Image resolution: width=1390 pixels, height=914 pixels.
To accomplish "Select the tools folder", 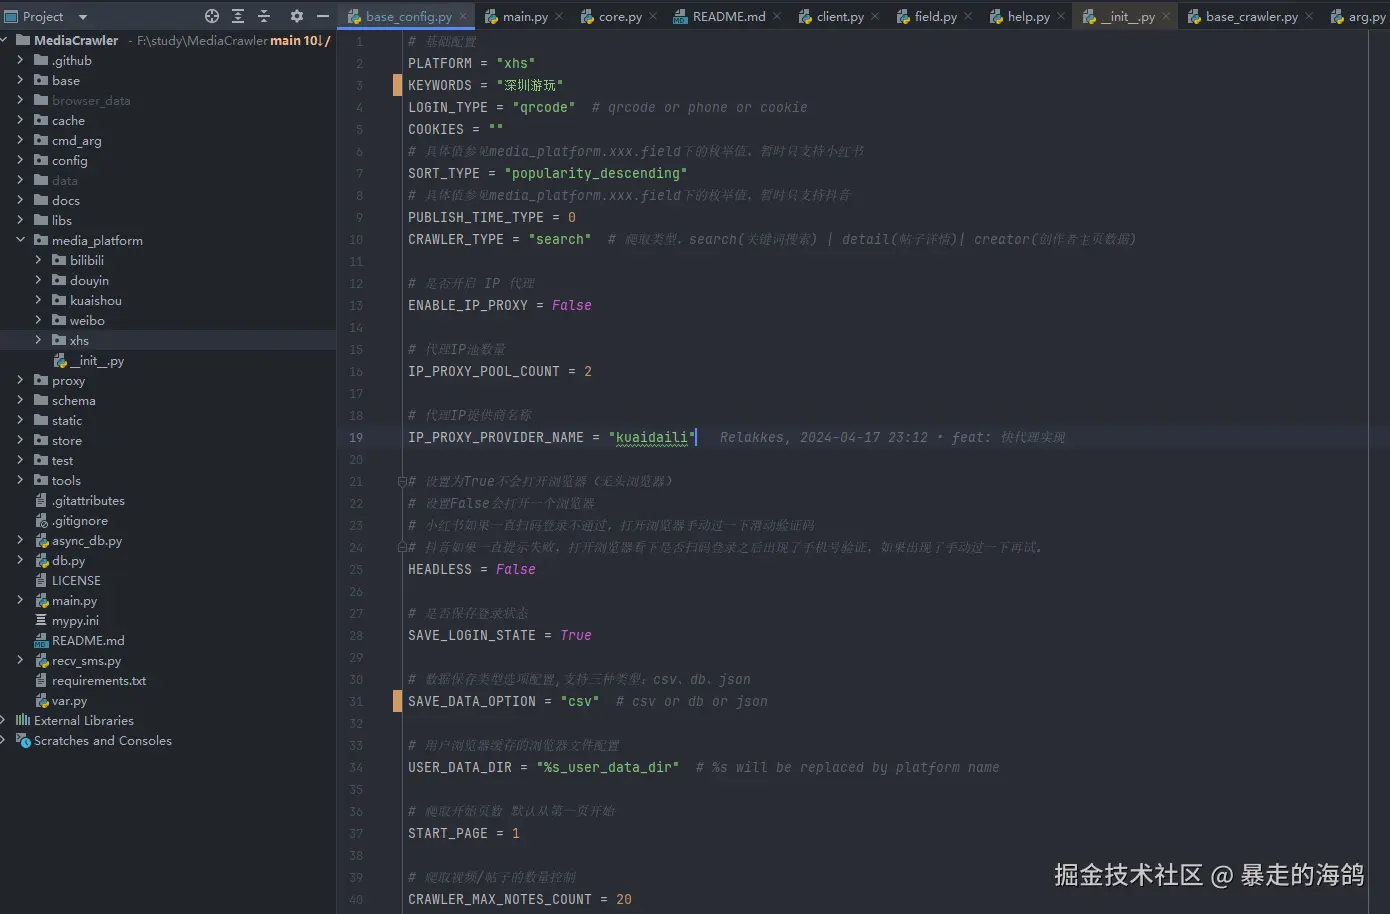I will 66,480.
